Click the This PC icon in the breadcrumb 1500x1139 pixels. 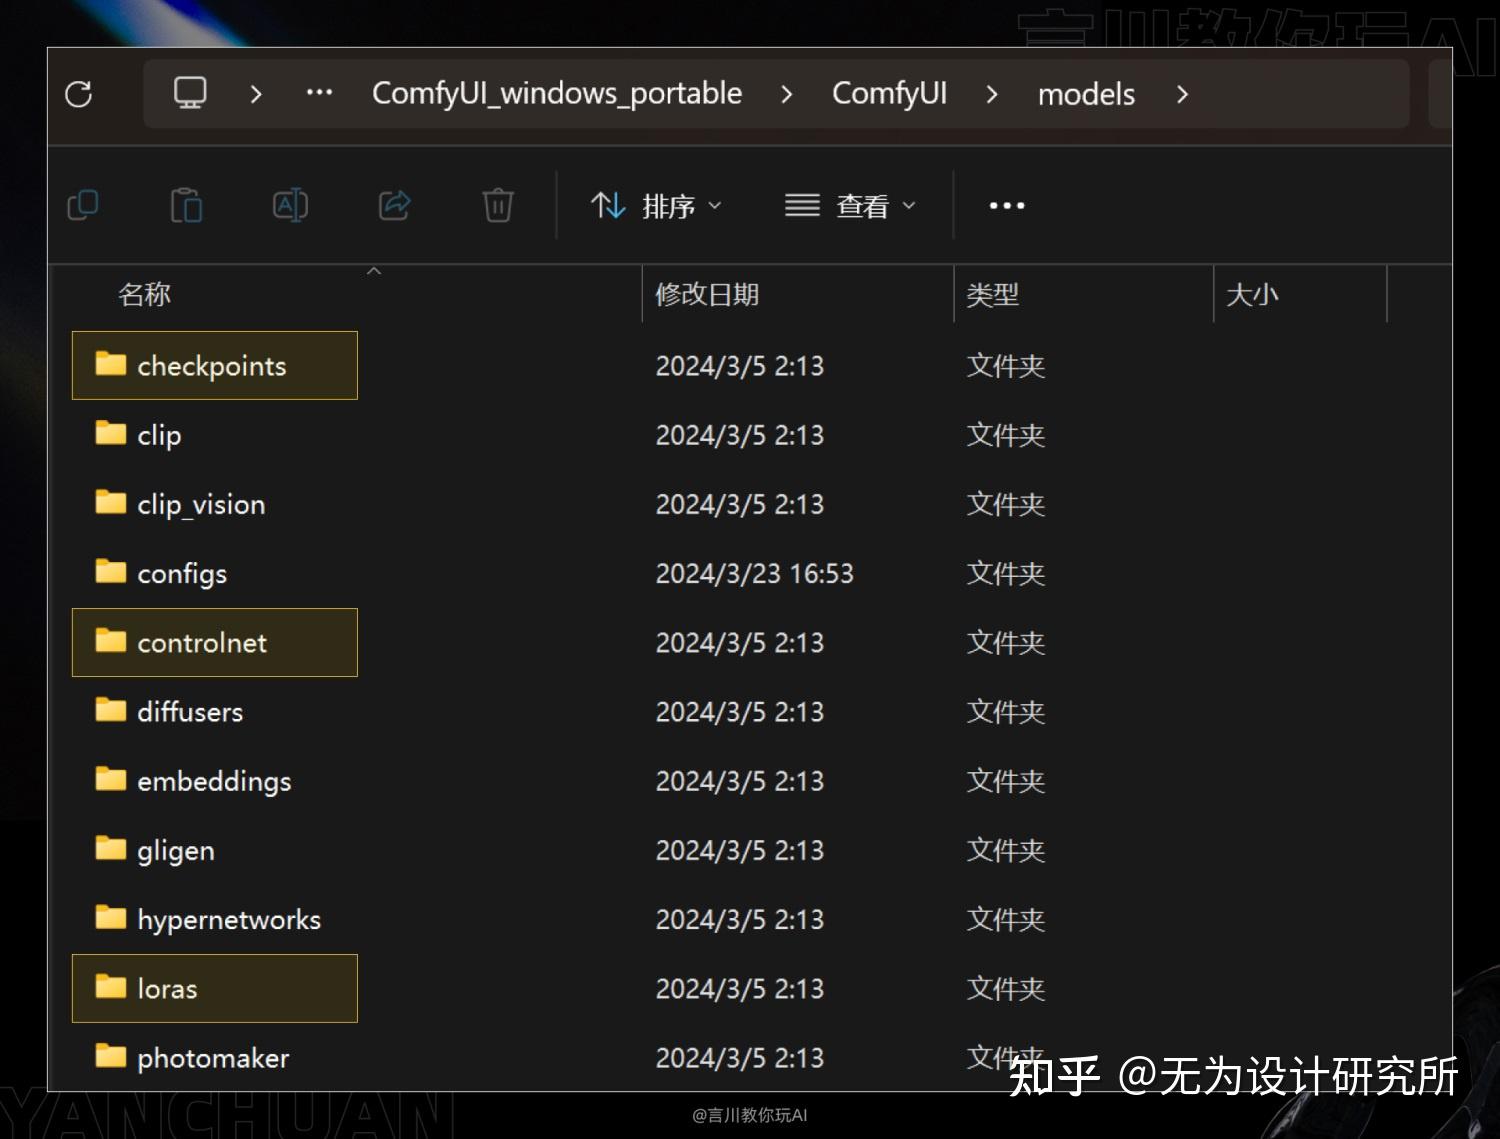(x=190, y=93)
